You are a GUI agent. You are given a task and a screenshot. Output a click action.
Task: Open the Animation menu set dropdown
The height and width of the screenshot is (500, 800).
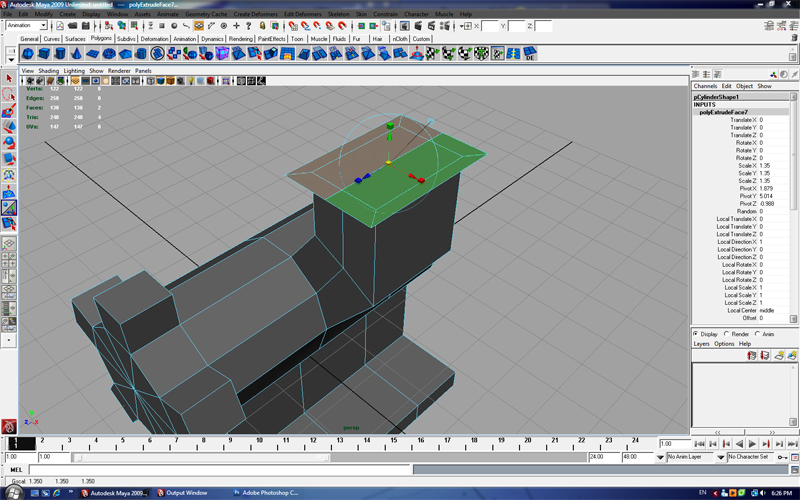click(27, 25)
